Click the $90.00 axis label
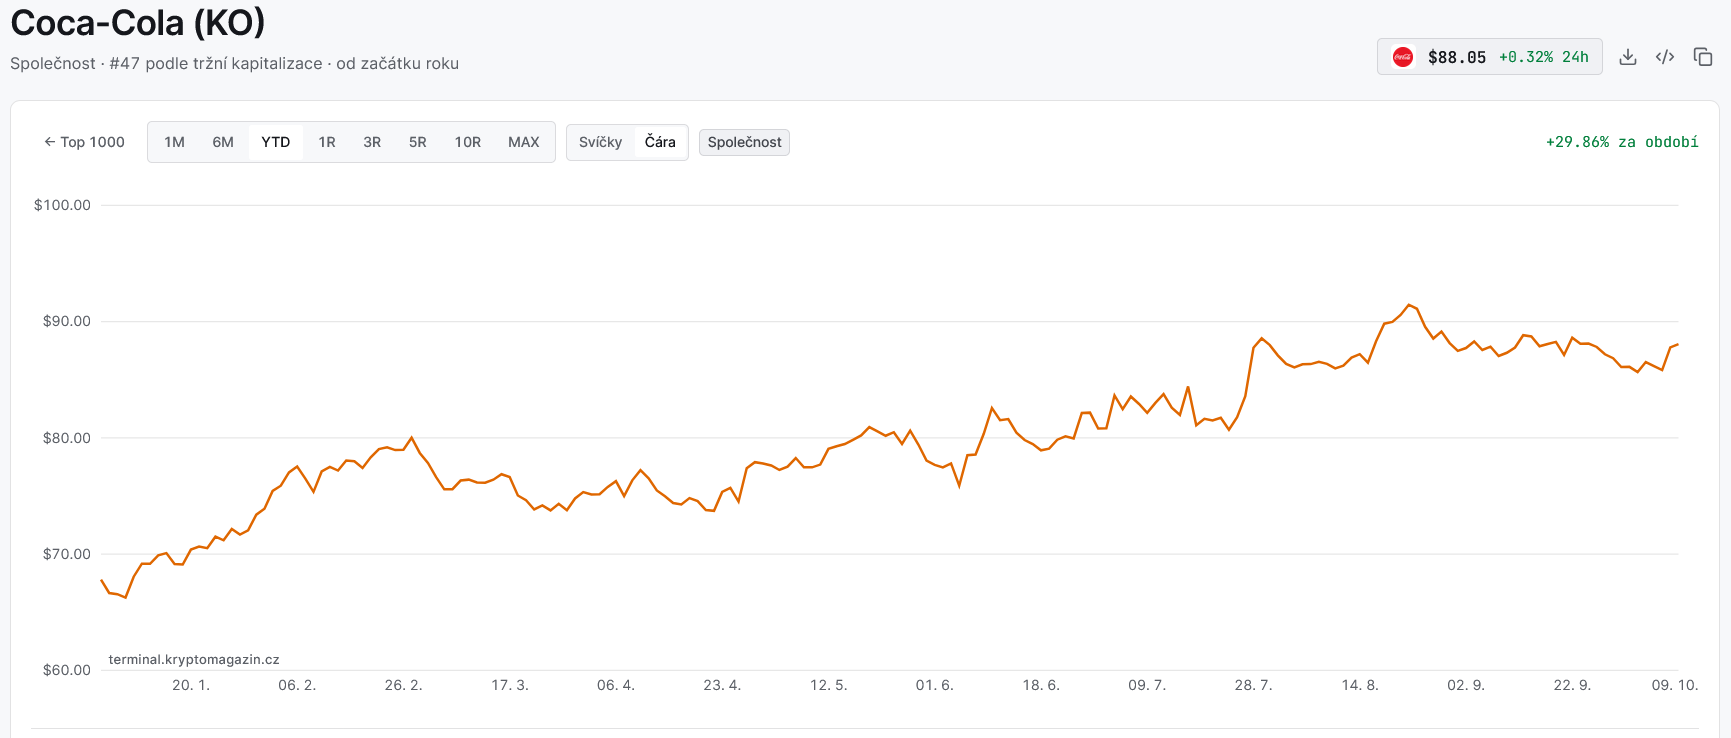The height and width of the screenshot is (738, 1731). tap(67, 321)
